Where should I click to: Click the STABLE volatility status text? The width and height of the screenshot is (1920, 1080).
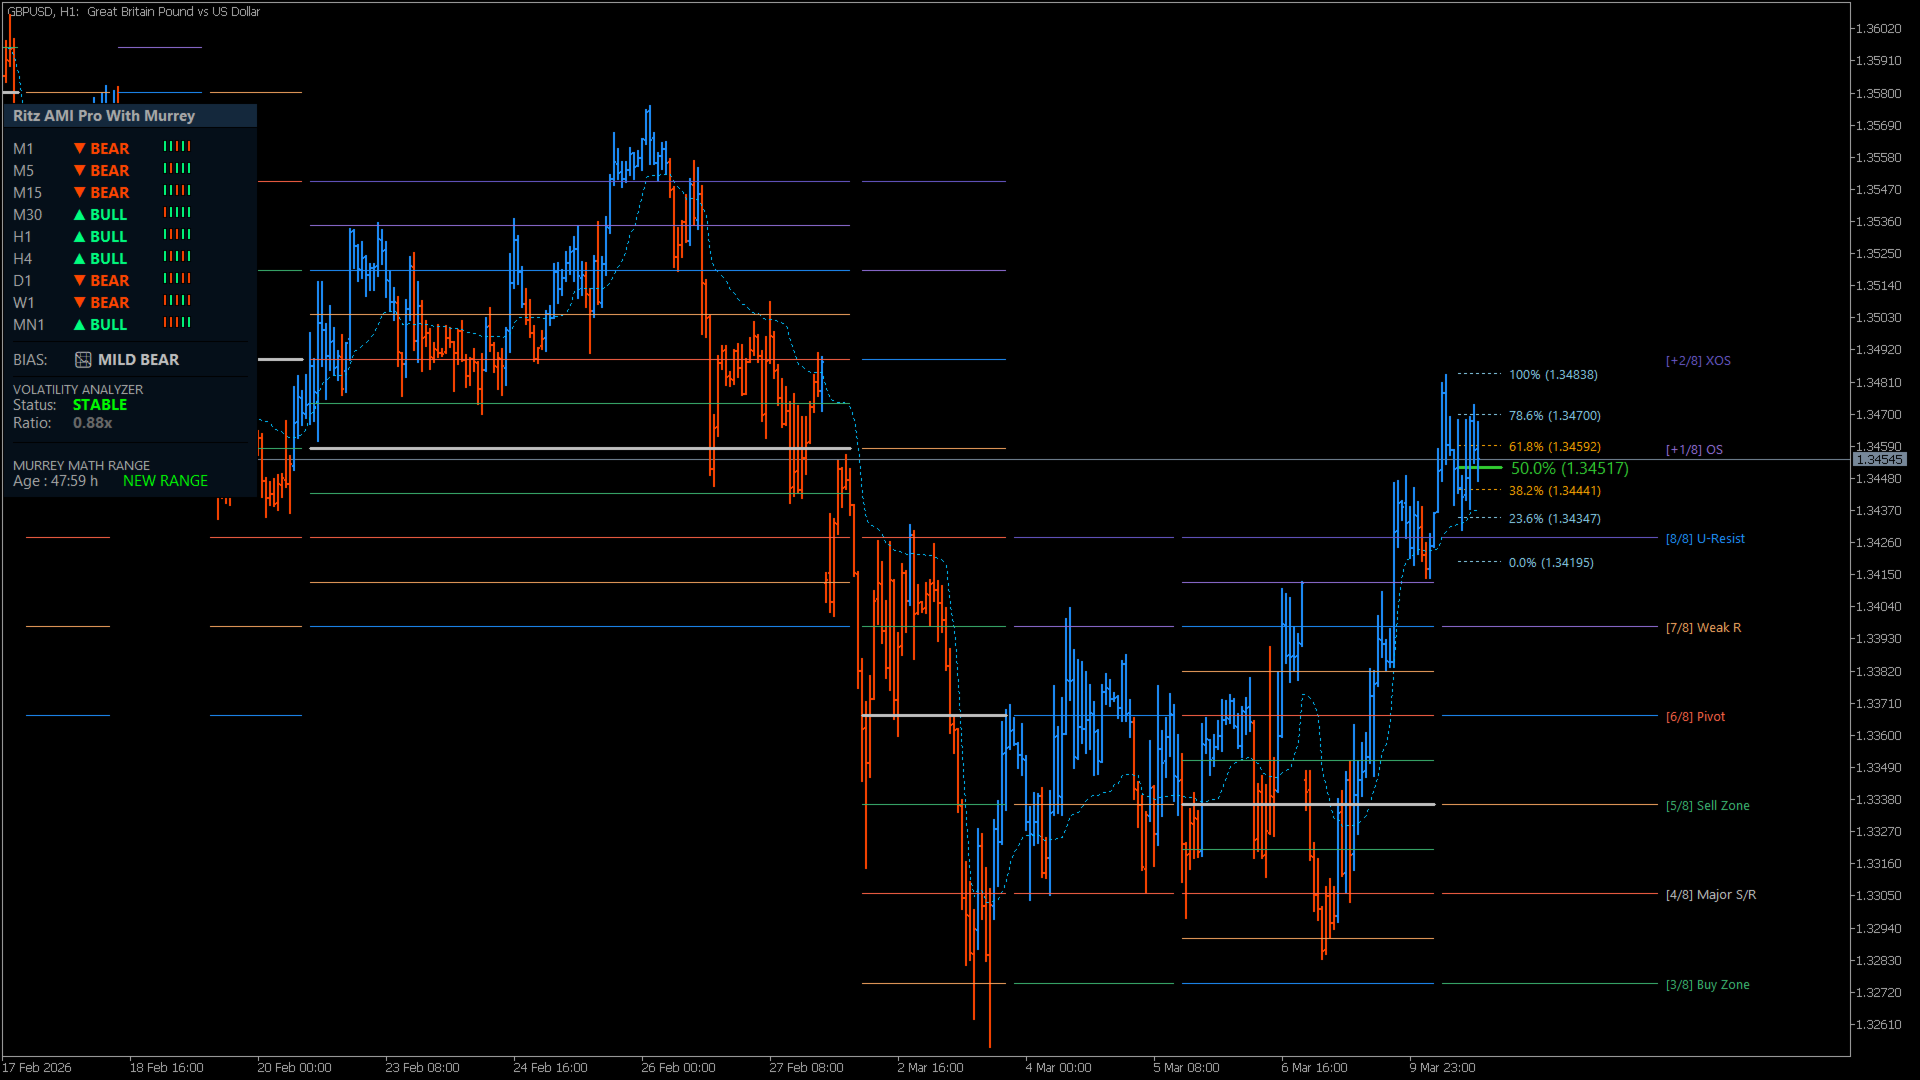point(100,405)
